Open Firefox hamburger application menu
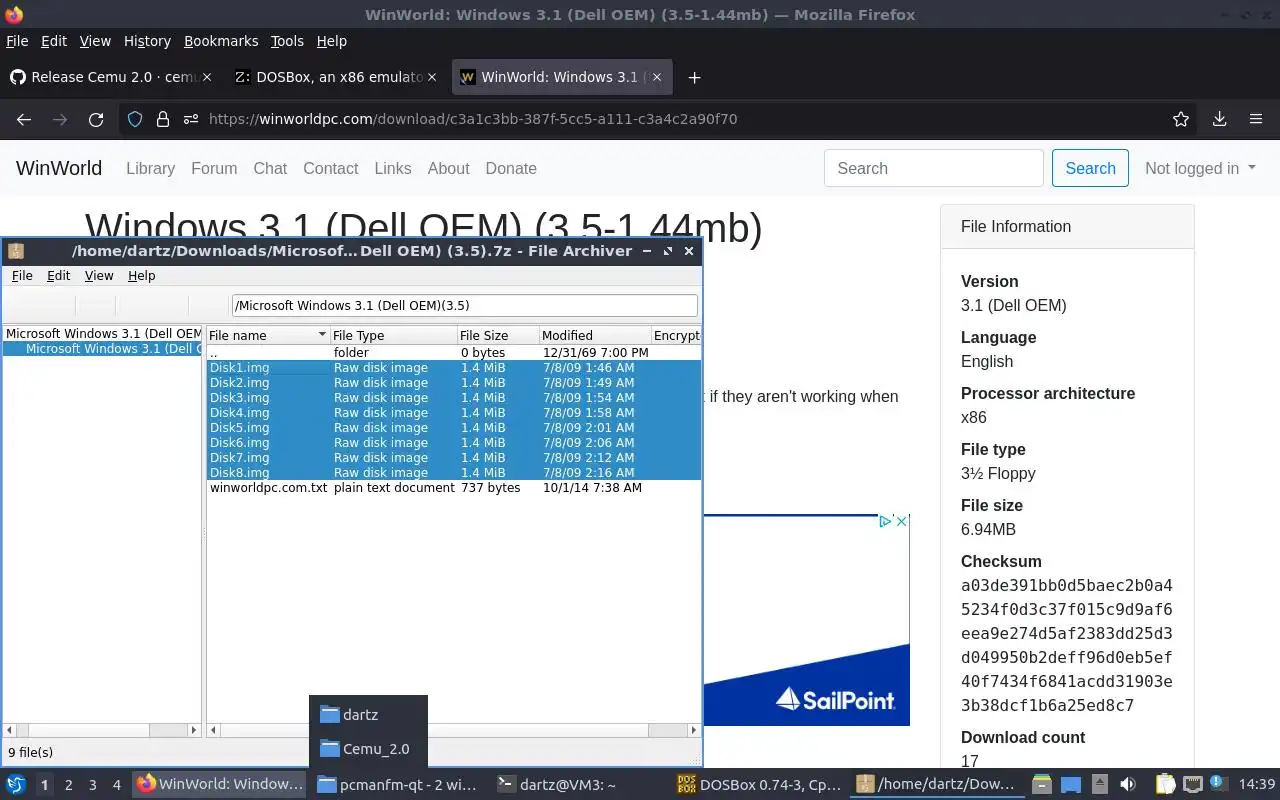Viewport: 1280px width, 800px height. [1256, 119]
